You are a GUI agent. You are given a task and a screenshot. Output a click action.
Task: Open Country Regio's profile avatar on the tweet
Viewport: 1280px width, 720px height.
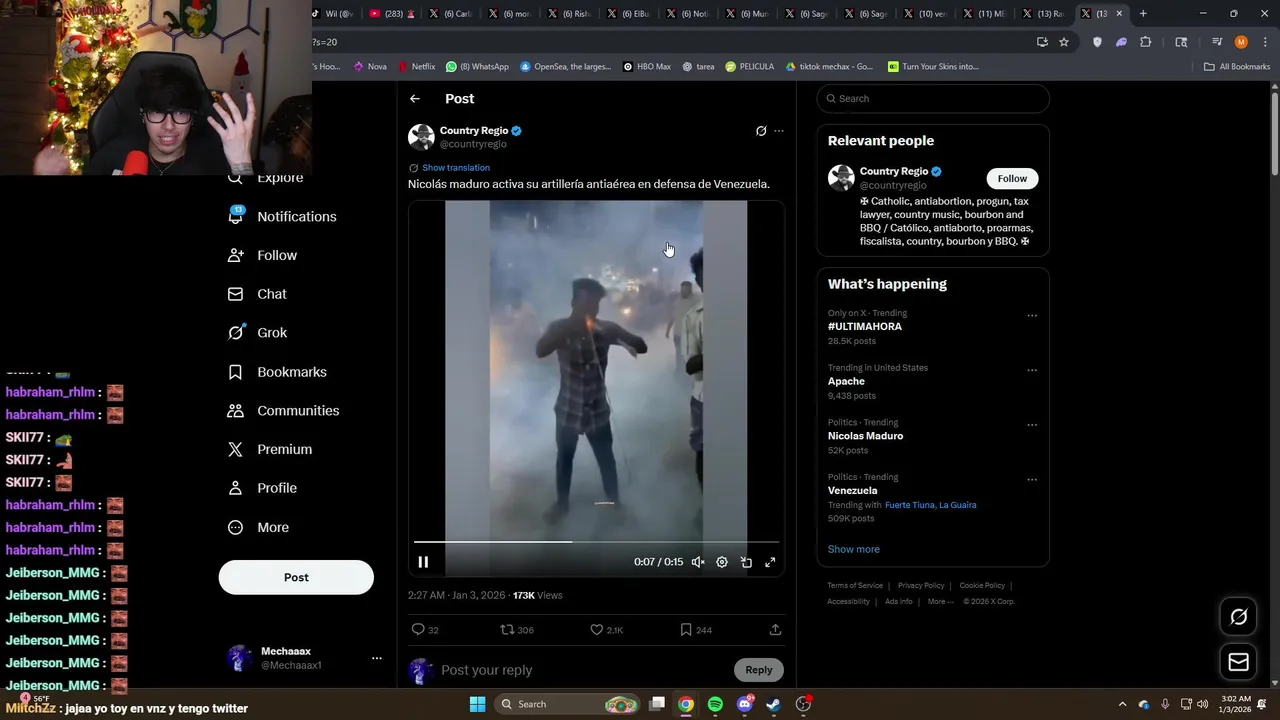[x=421, y=137]
